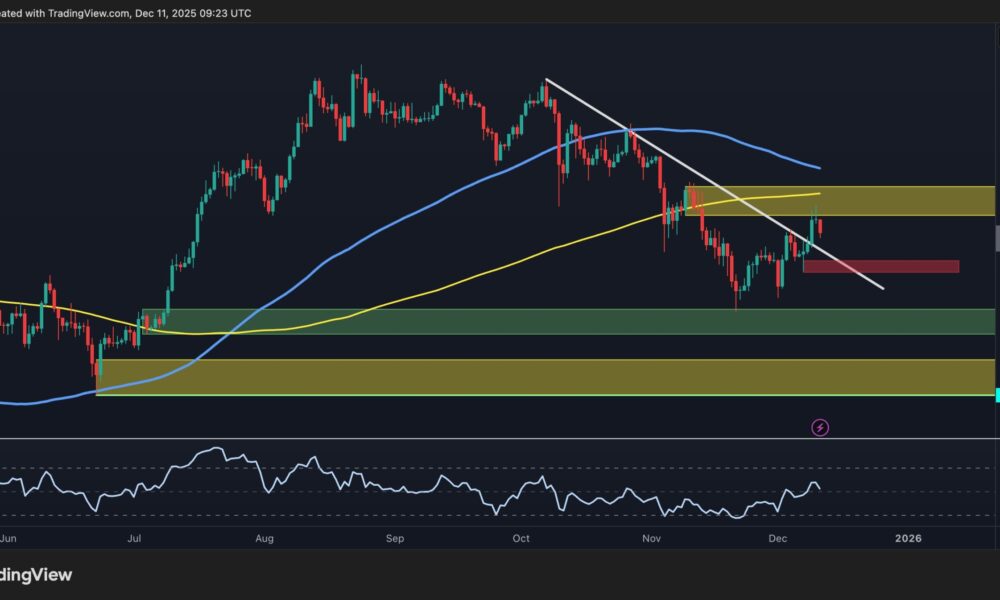Open the timeframe options on the time axis
1000x600 pixels.
[x=500, y=538]
